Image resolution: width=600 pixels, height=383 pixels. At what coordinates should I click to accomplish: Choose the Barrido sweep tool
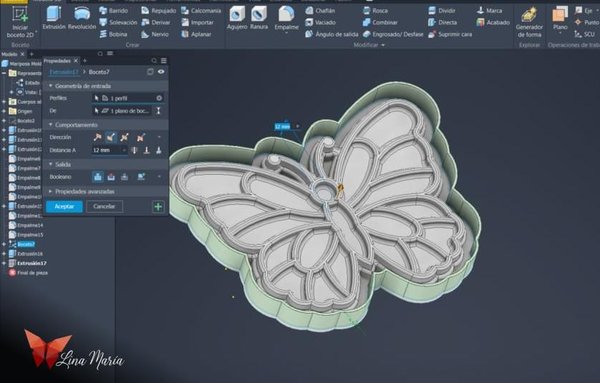[x=114, y=11]
